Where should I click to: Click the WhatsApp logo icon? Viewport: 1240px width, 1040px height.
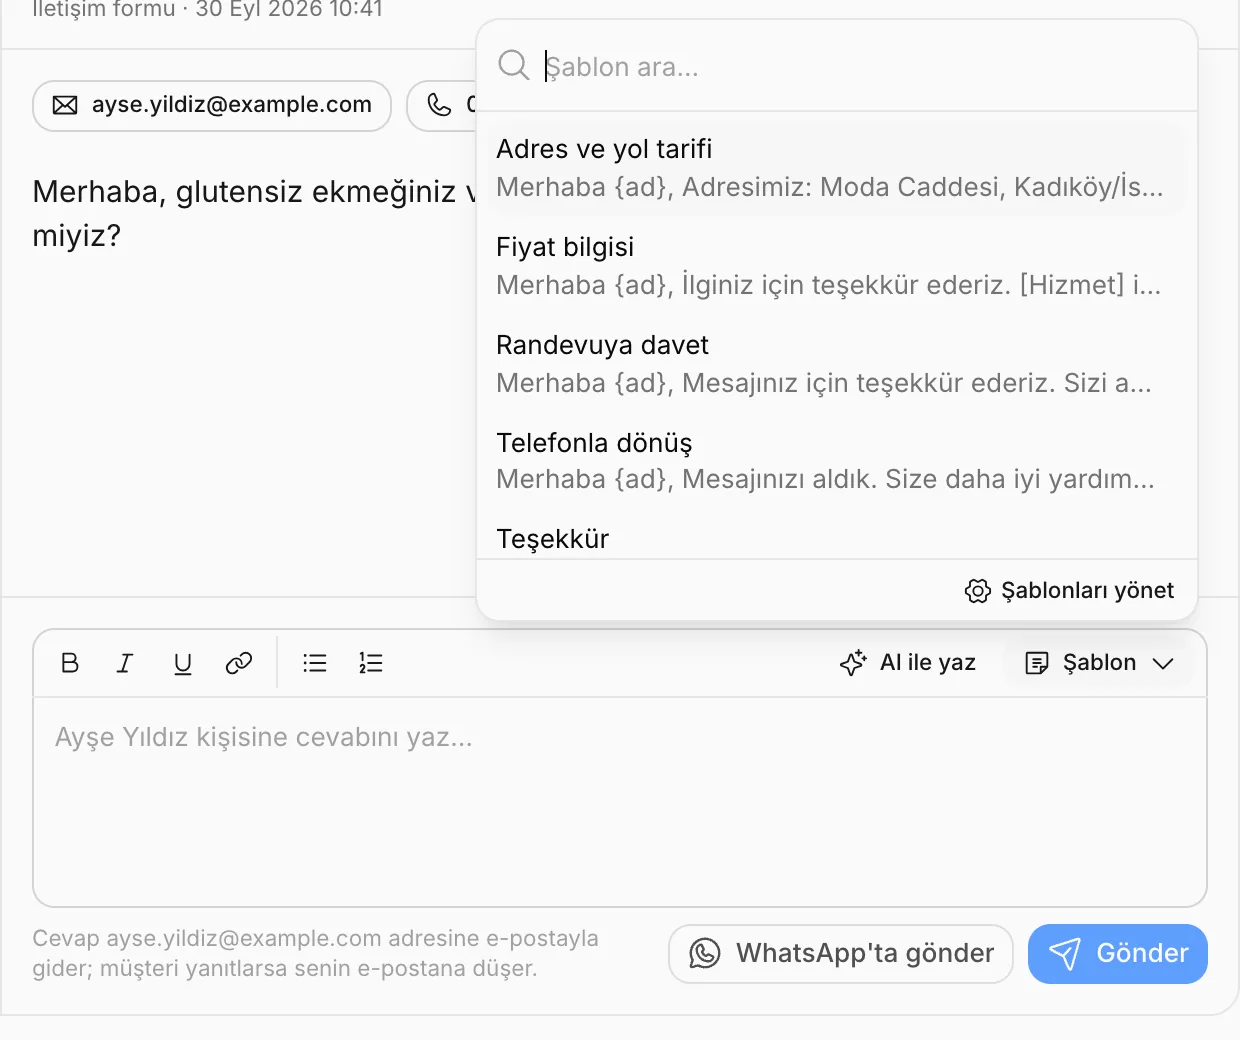[705, 953]
